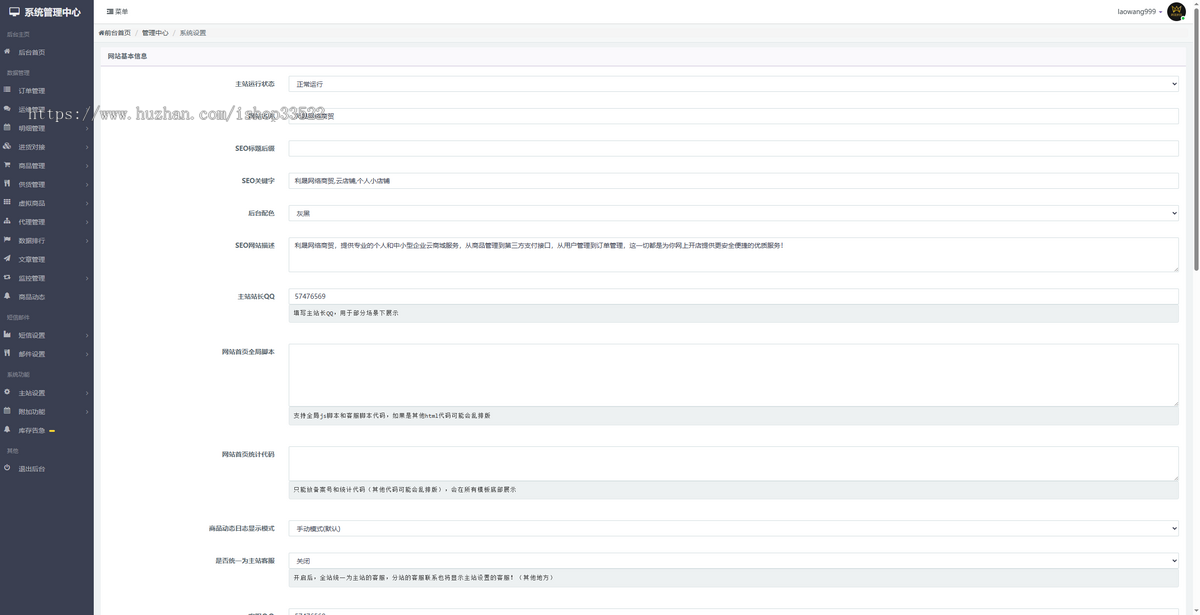Go to 前台首页 breadcrumb link
The image size is (1200, 615).
[115, 33]
